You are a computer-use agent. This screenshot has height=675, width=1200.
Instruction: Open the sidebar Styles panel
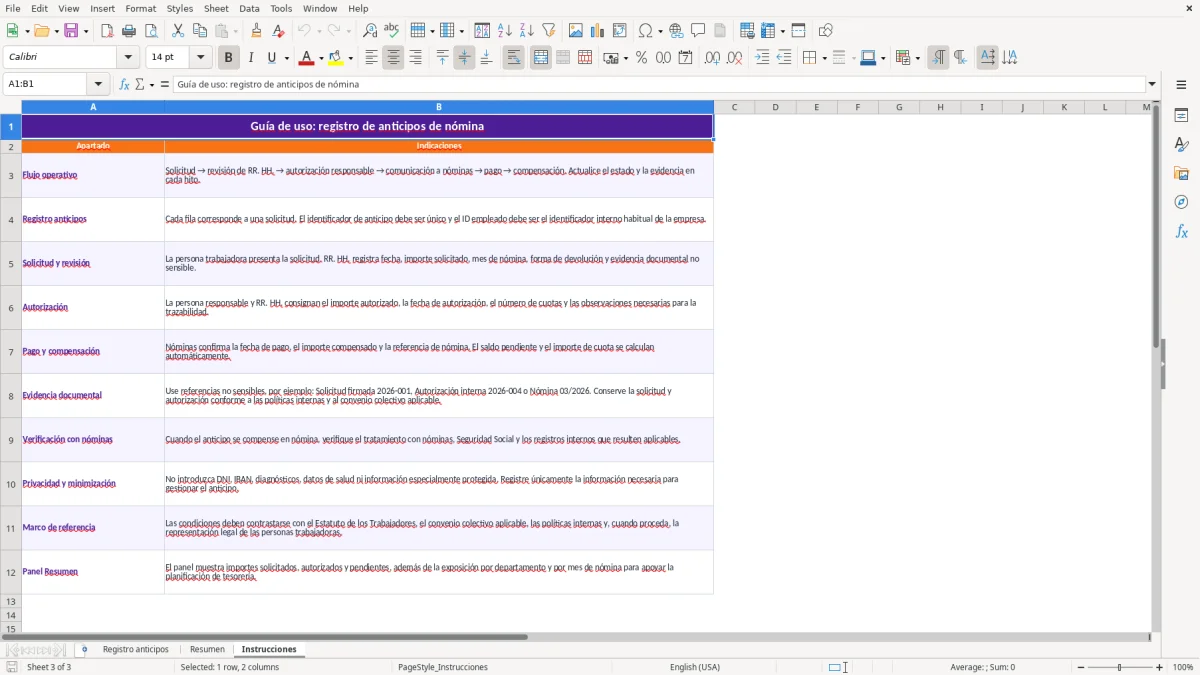[1181, 144]
